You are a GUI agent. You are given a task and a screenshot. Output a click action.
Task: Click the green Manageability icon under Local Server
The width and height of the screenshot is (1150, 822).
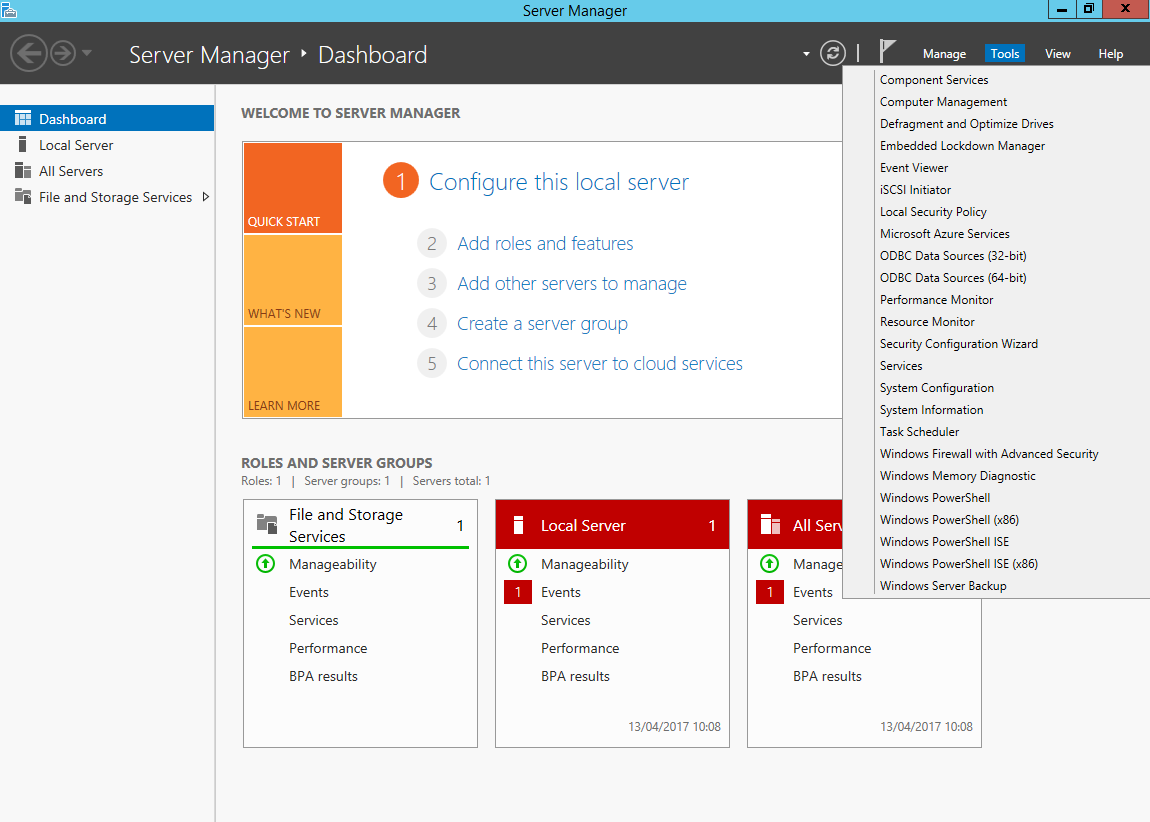pos(517,564)
